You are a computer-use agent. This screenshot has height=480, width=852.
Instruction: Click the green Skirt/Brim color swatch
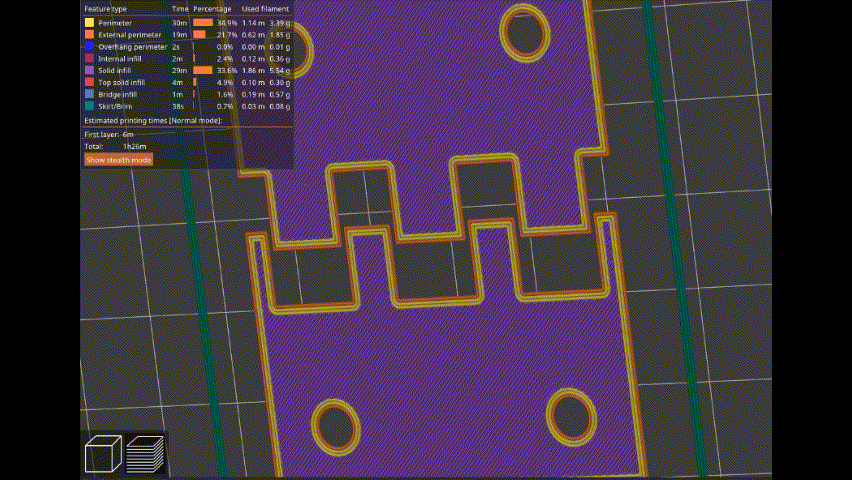click(89, 106)
